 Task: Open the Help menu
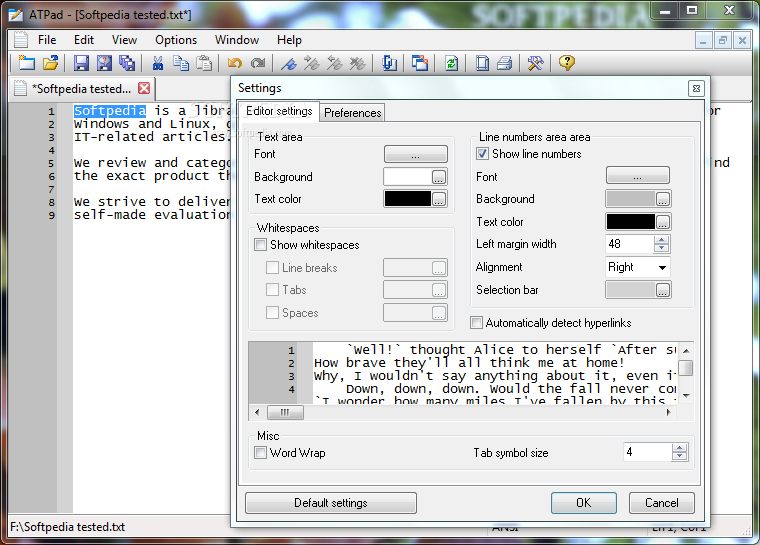tap(289, 40)
